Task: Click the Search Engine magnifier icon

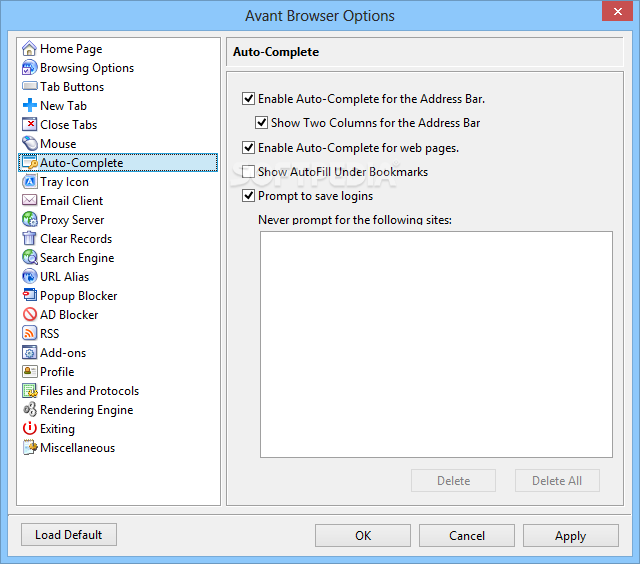Action: click(29, 258)
